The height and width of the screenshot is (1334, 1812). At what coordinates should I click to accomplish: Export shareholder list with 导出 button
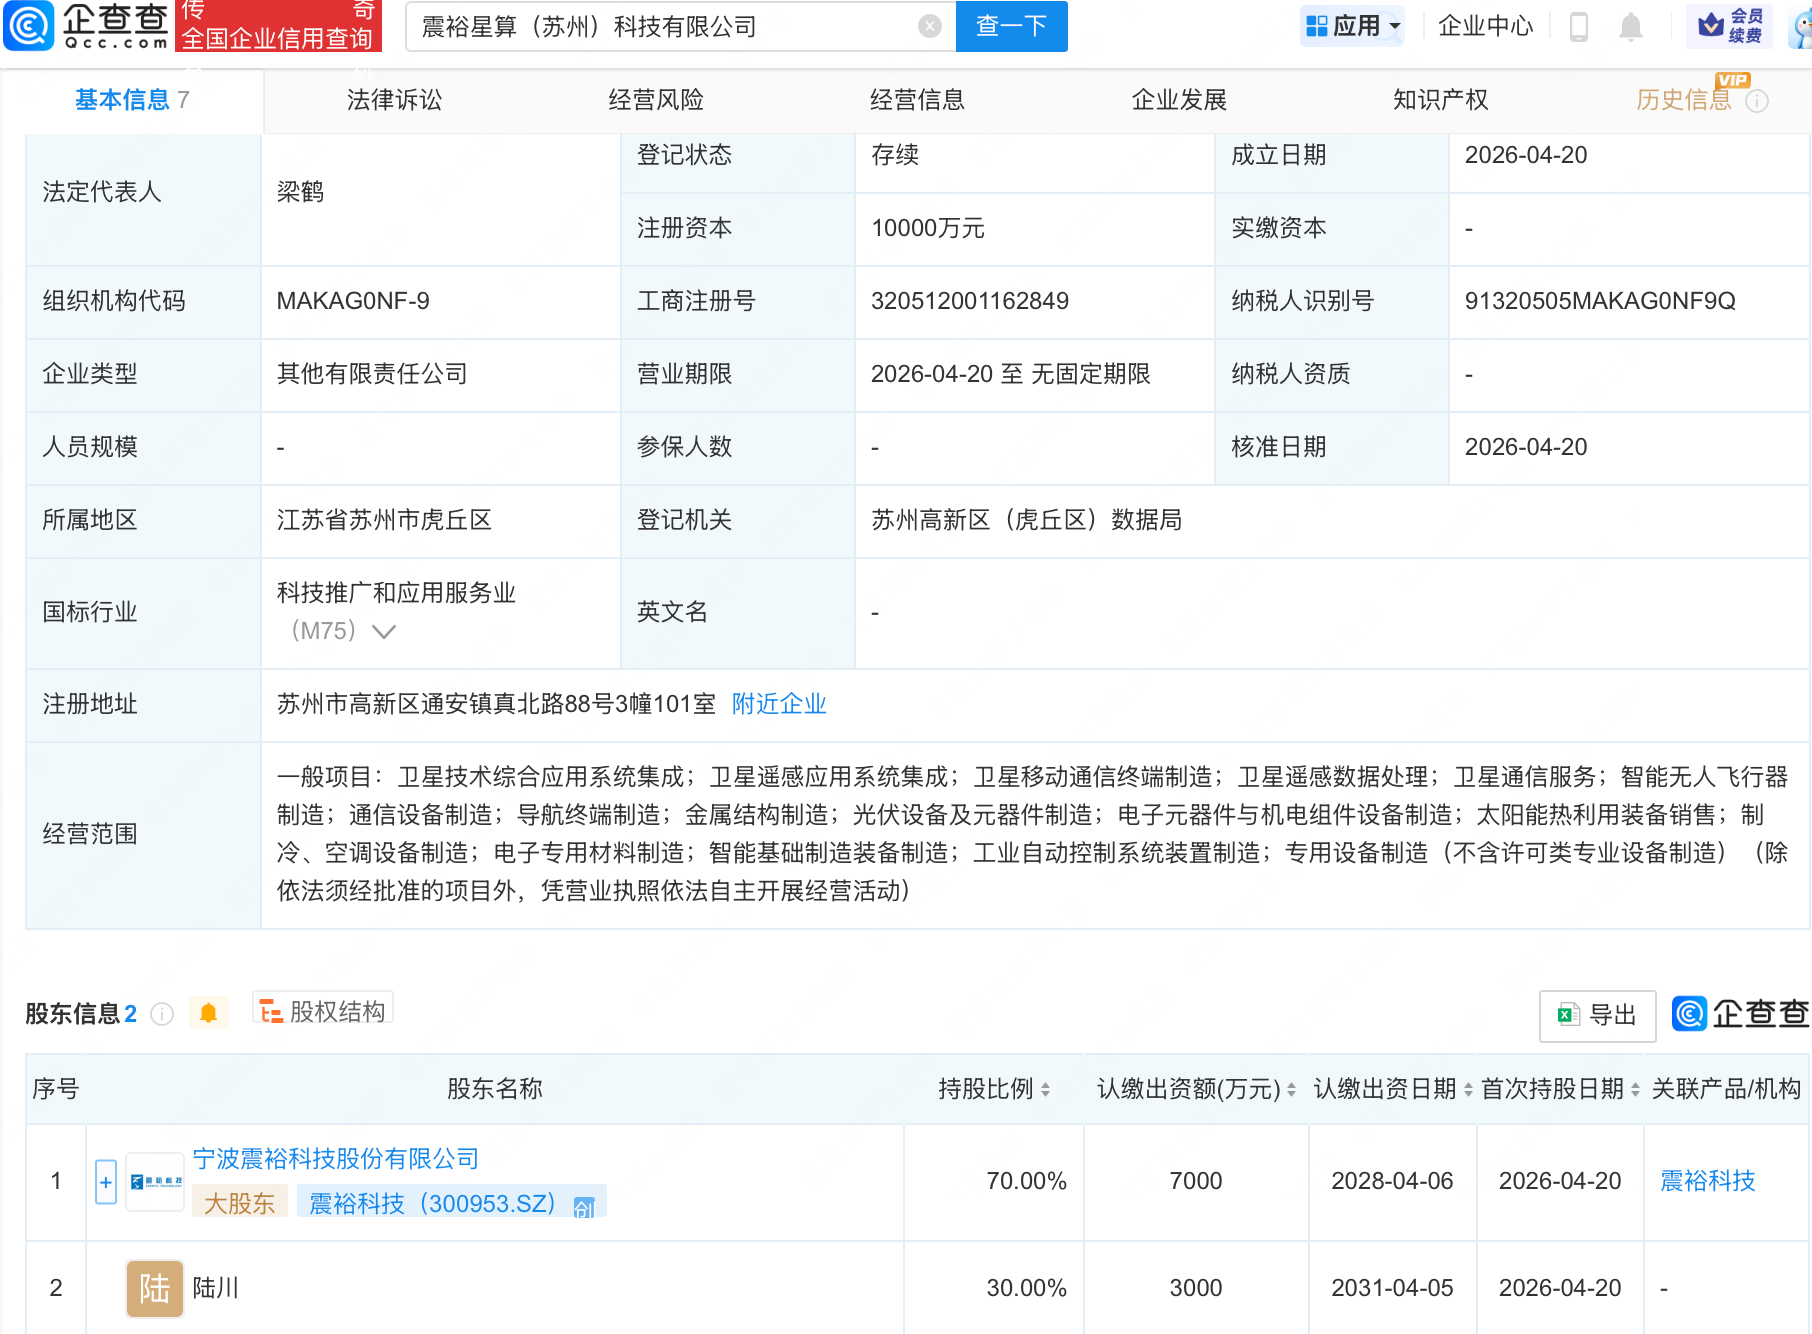tap(1597, 1015)
